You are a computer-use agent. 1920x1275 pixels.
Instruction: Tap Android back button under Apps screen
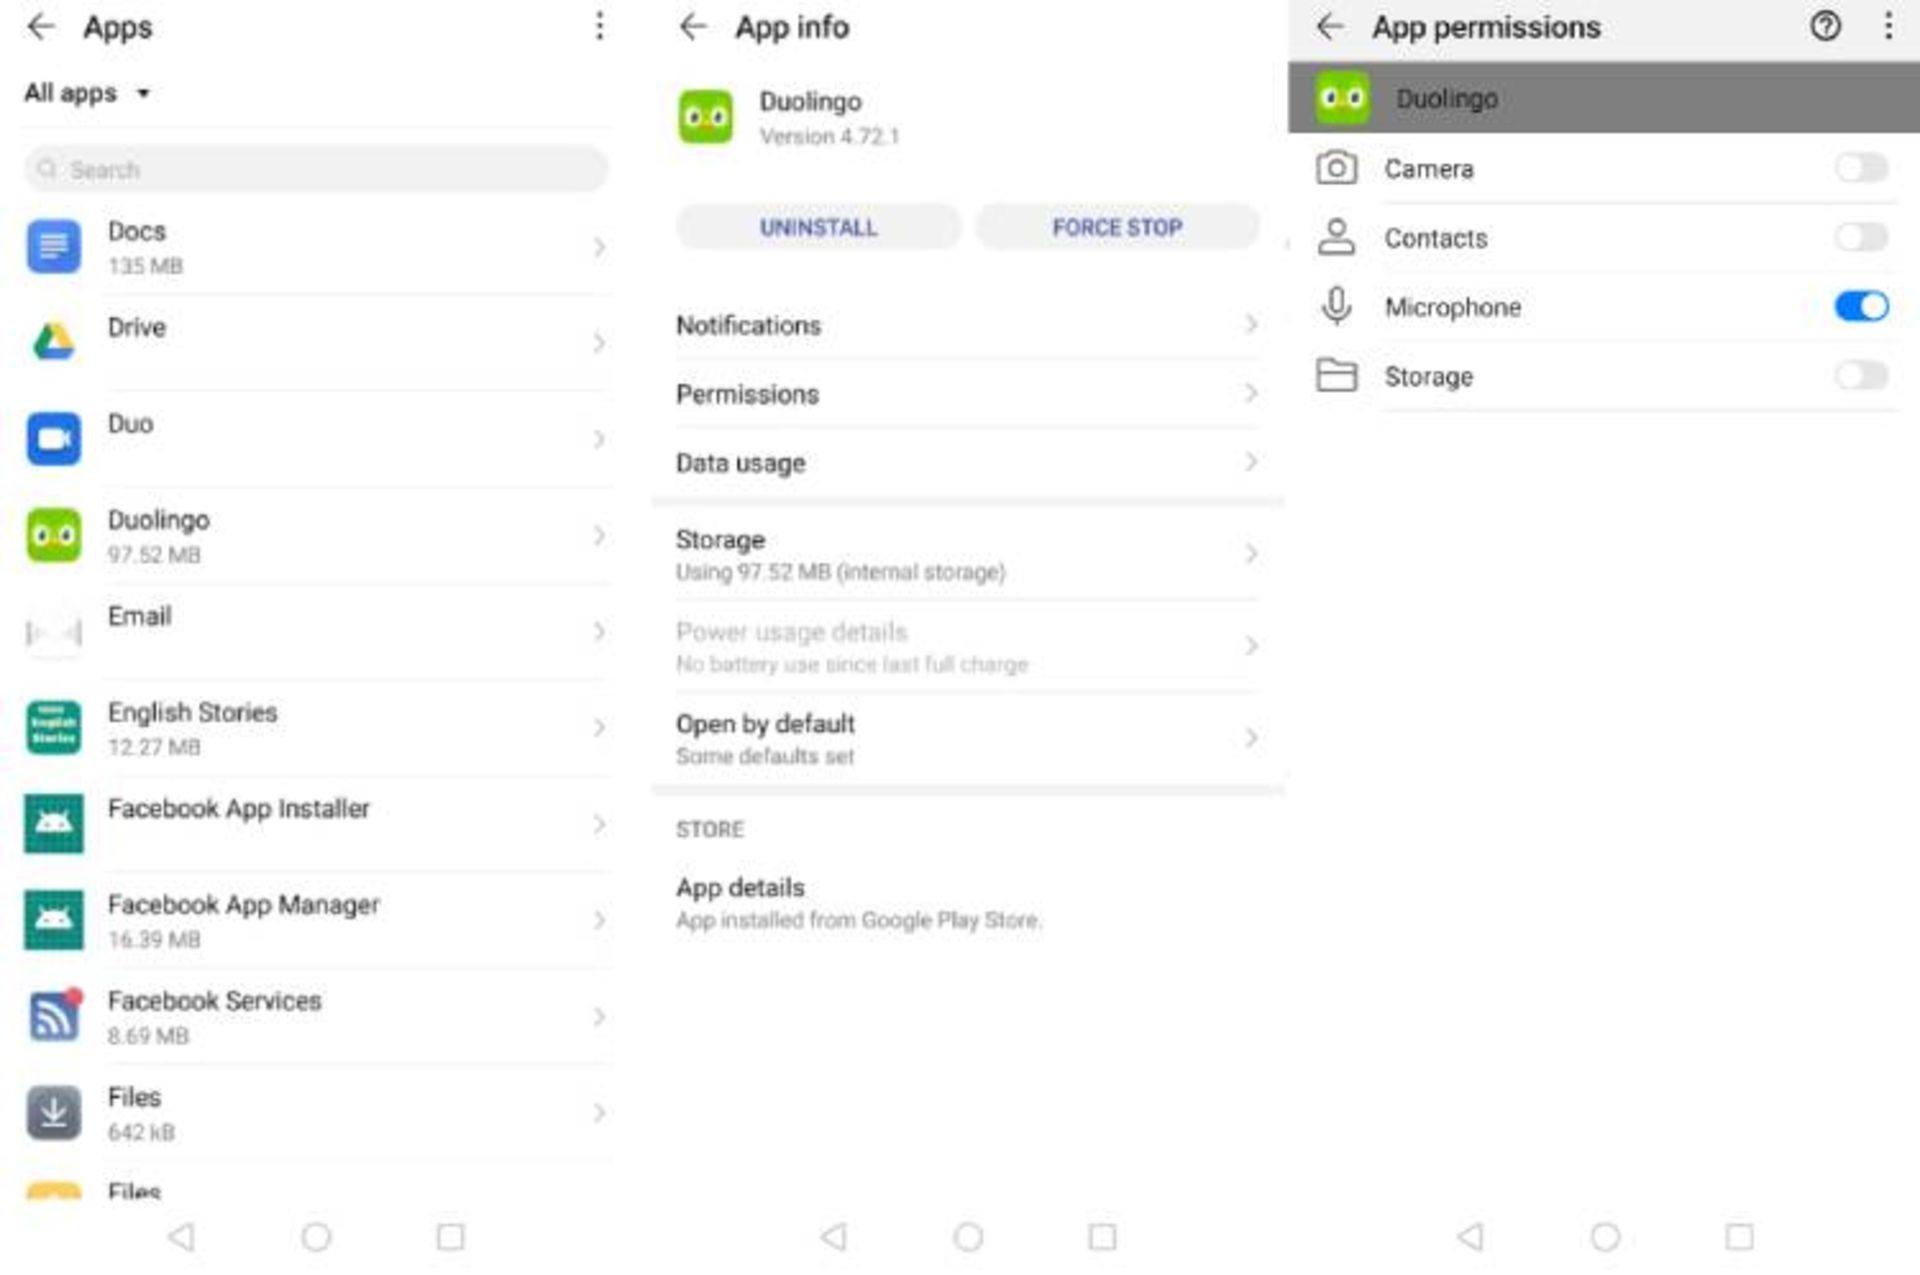click(181, 1237)
